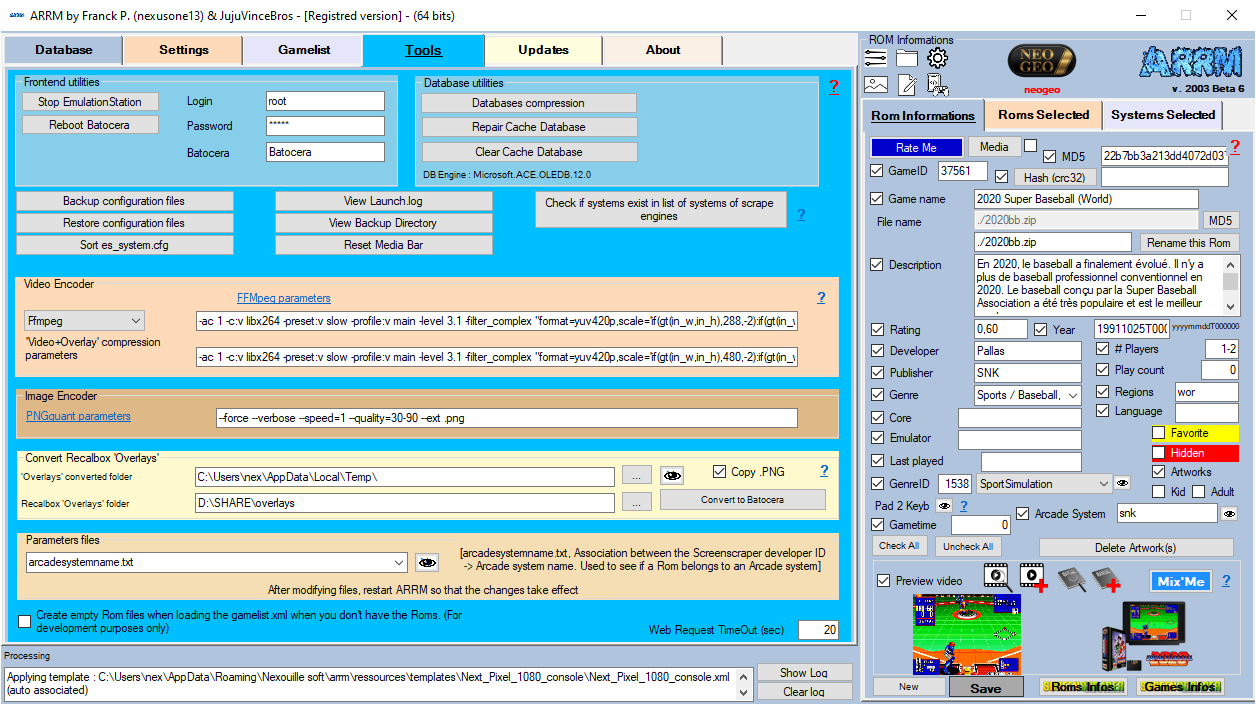The height and width of the screenshot is (705, 1256).
Task: Switch to the Gamelist tab
Action: (303, 50)
